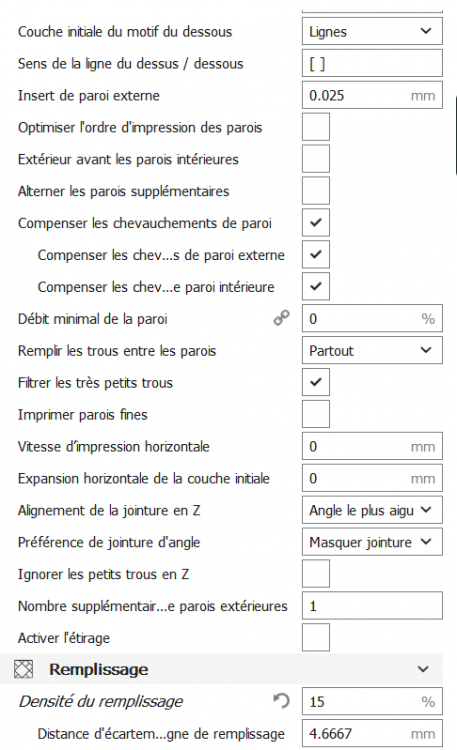The width and height of the screenshot is (457, 750).
Task: Uncheck Compenser les chevauchements de paroi
Action: (316, 222)
